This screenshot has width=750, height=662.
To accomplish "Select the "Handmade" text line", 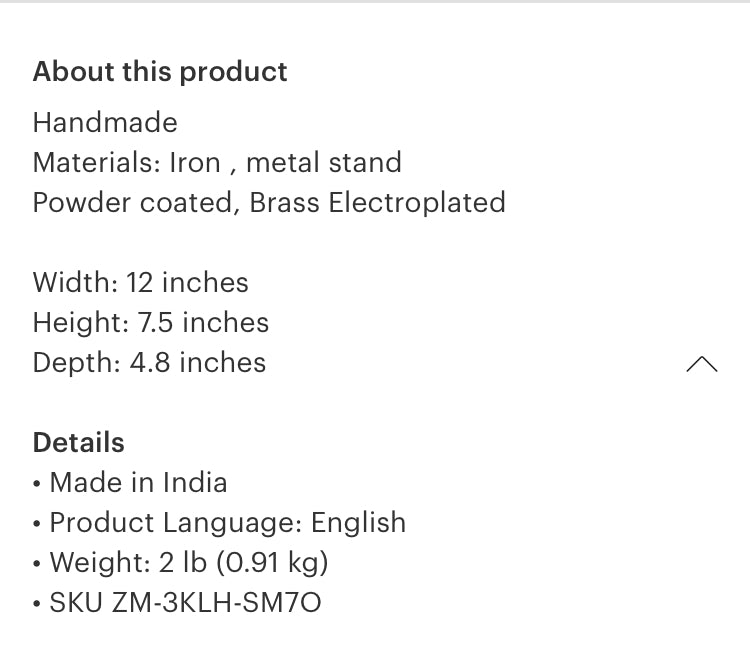I will (x=105, y=123).
